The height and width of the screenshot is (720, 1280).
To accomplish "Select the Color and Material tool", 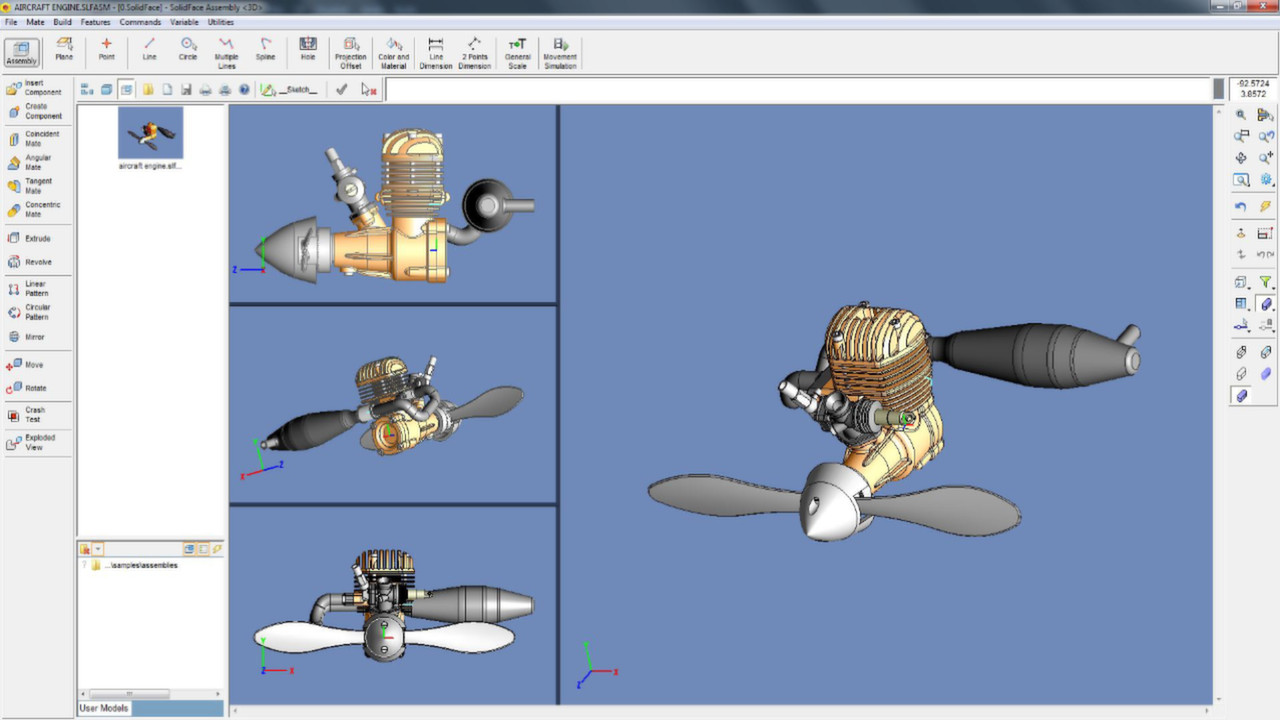I will (392, 48).
